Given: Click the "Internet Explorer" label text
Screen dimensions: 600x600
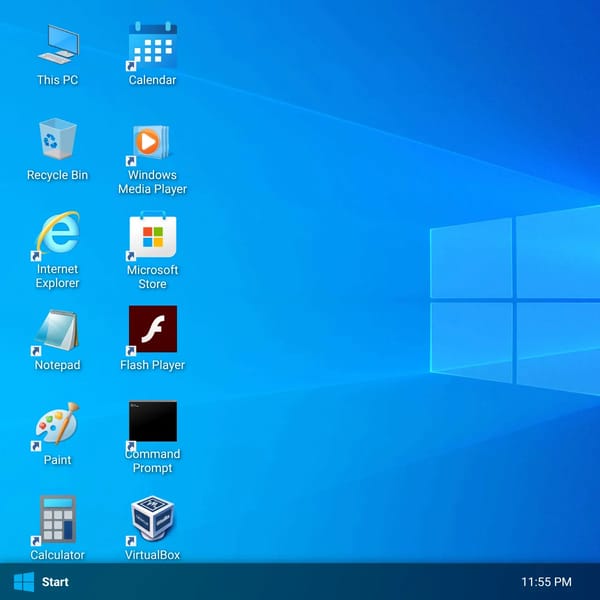Looking at the screenshot, I should [x=57, y=276].
